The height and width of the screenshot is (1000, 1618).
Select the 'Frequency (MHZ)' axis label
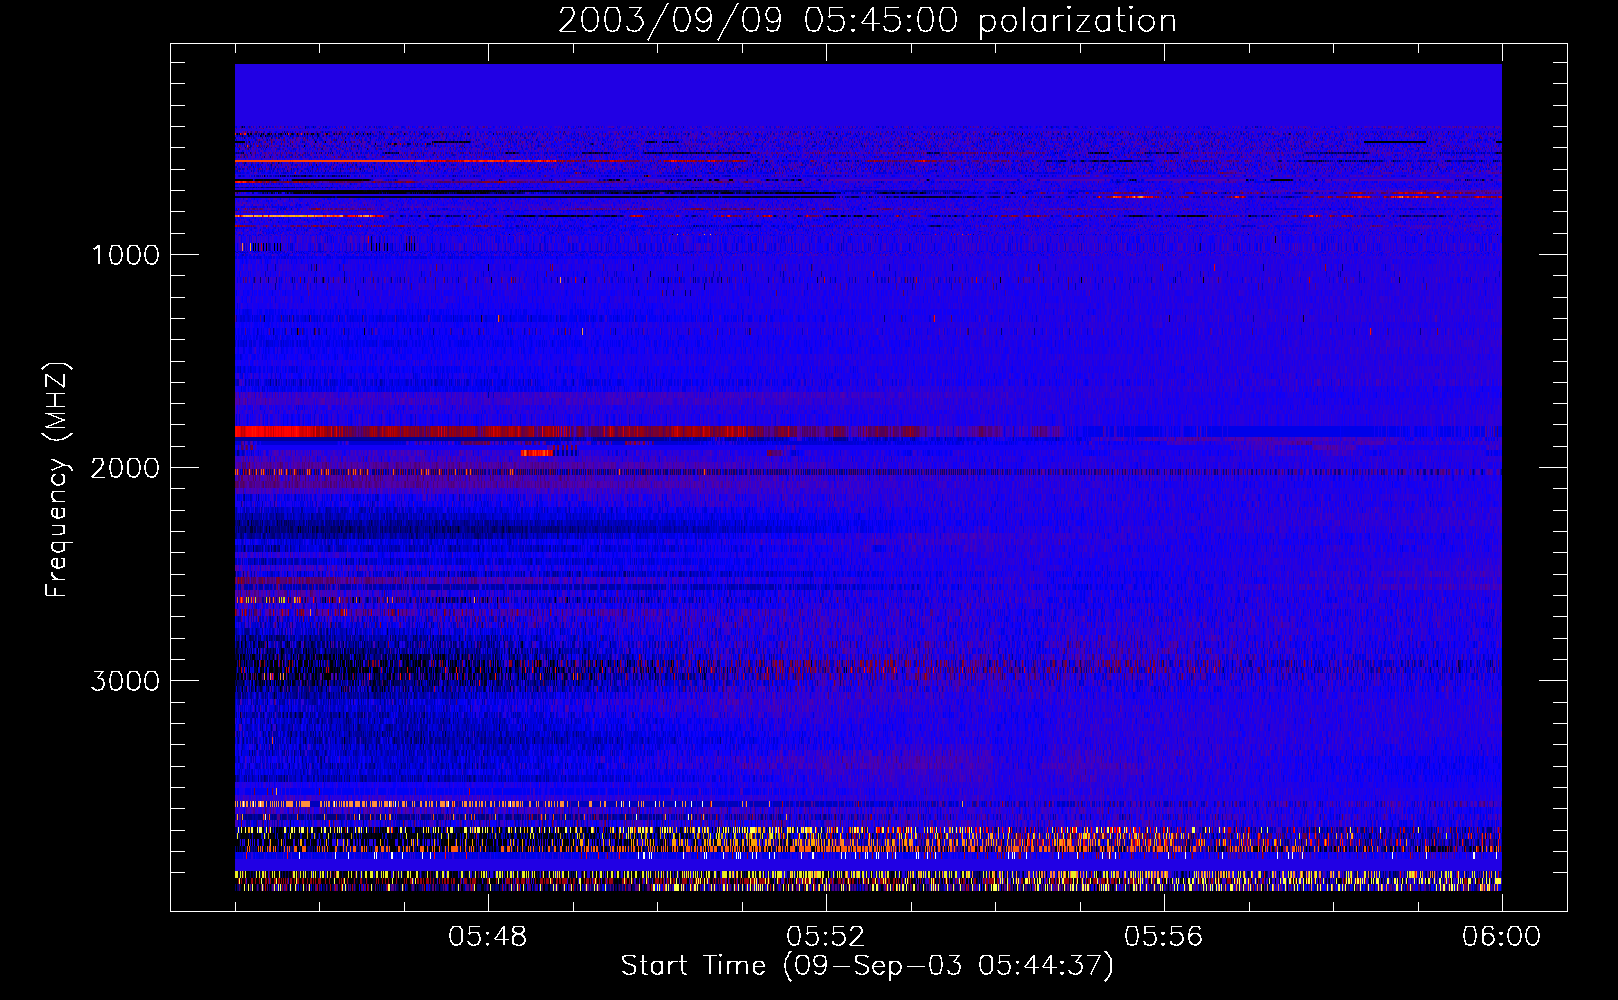click(x=58, y=480)
